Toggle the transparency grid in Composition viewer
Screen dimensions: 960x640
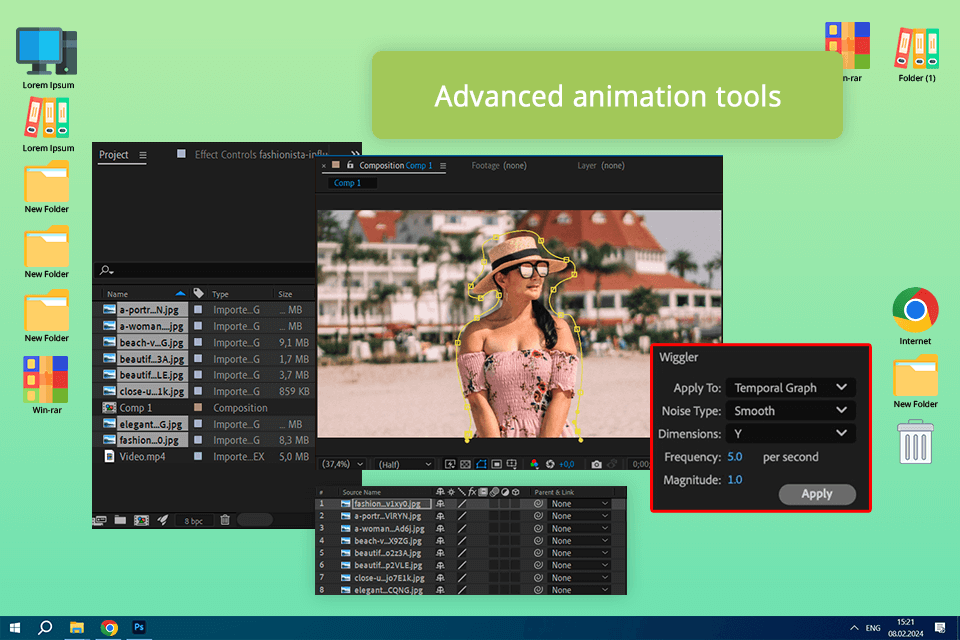point(465,464)
